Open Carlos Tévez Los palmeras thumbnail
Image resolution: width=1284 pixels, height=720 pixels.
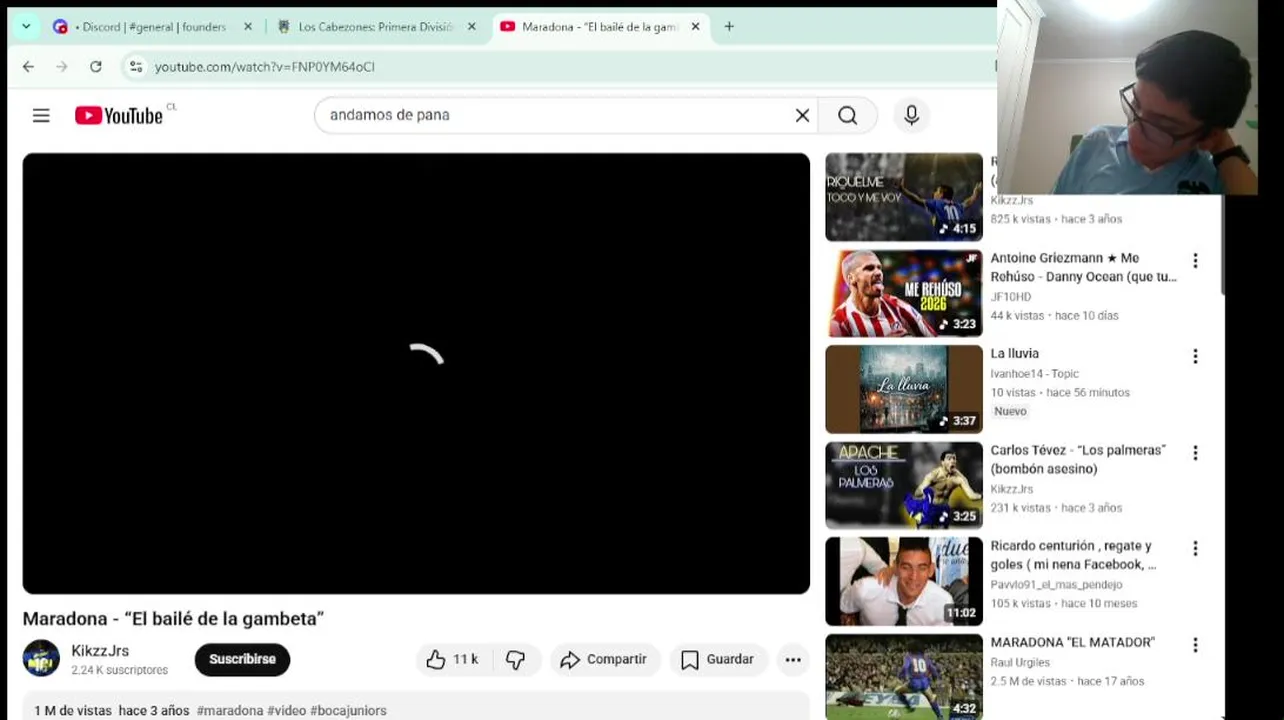(904, 485)
